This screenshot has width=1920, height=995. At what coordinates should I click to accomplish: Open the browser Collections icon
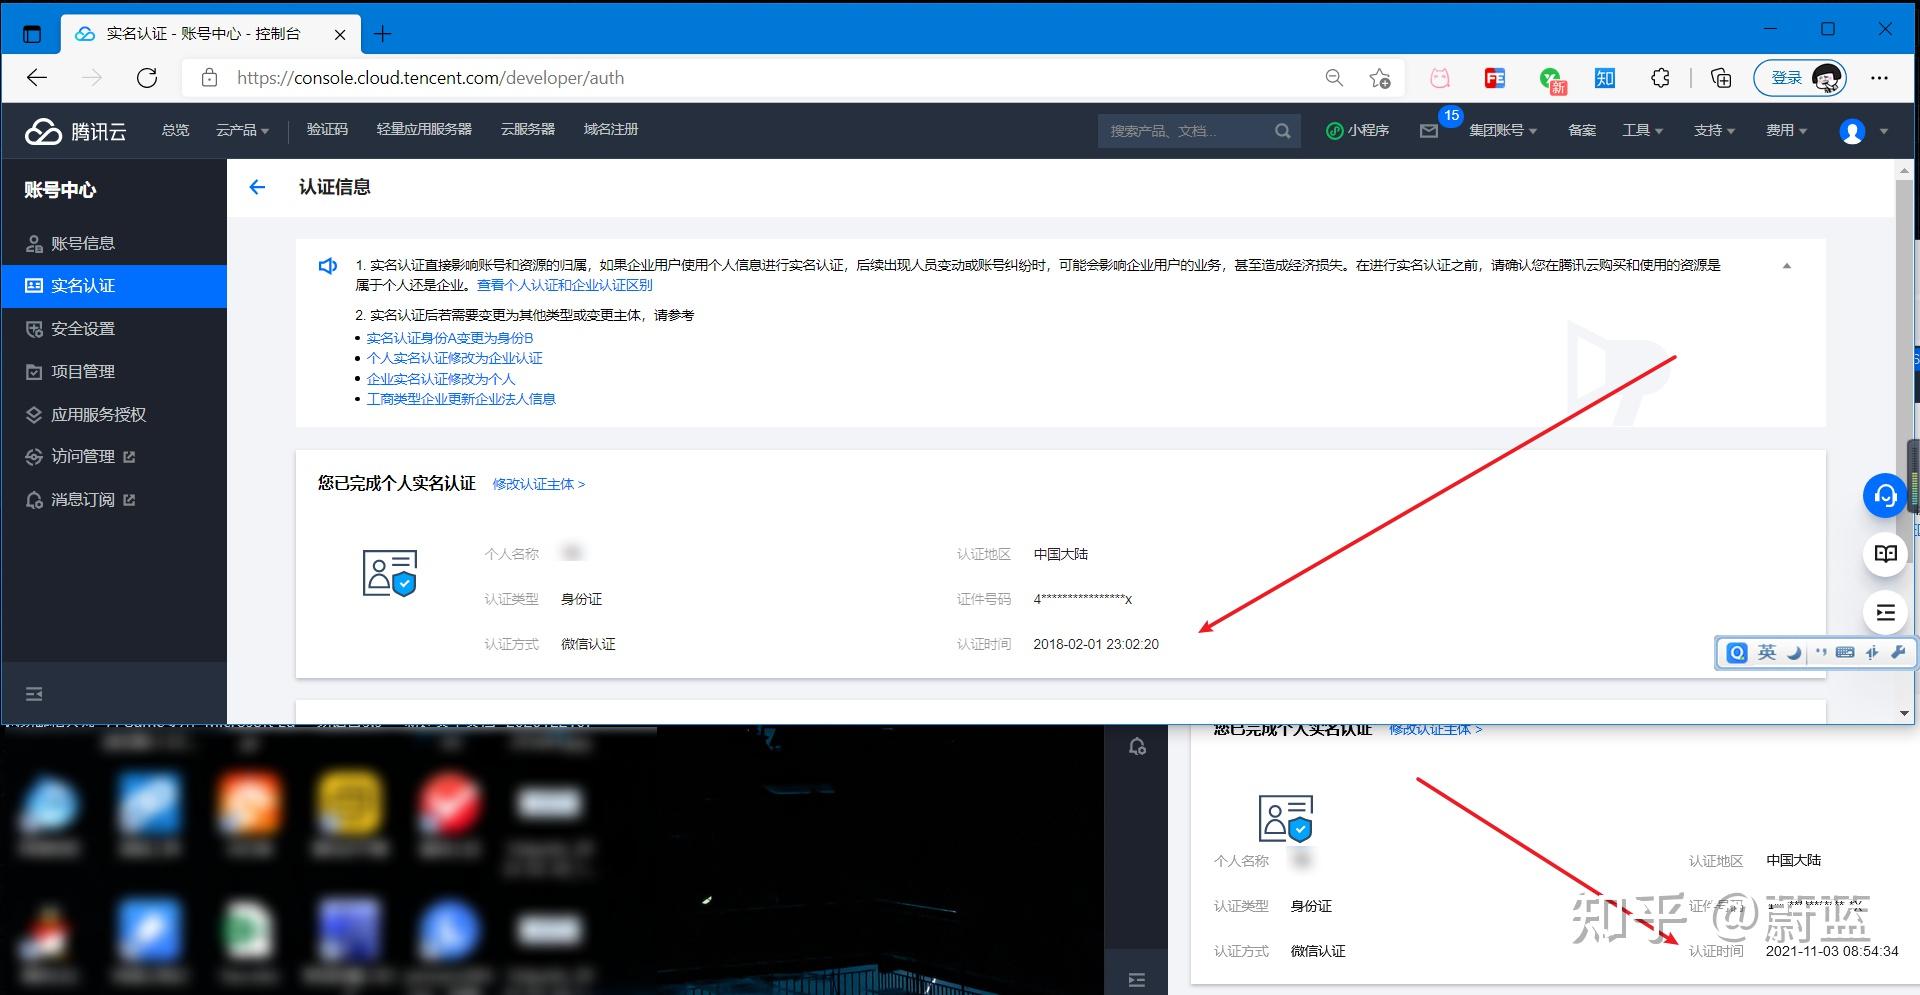(1721, 78)
